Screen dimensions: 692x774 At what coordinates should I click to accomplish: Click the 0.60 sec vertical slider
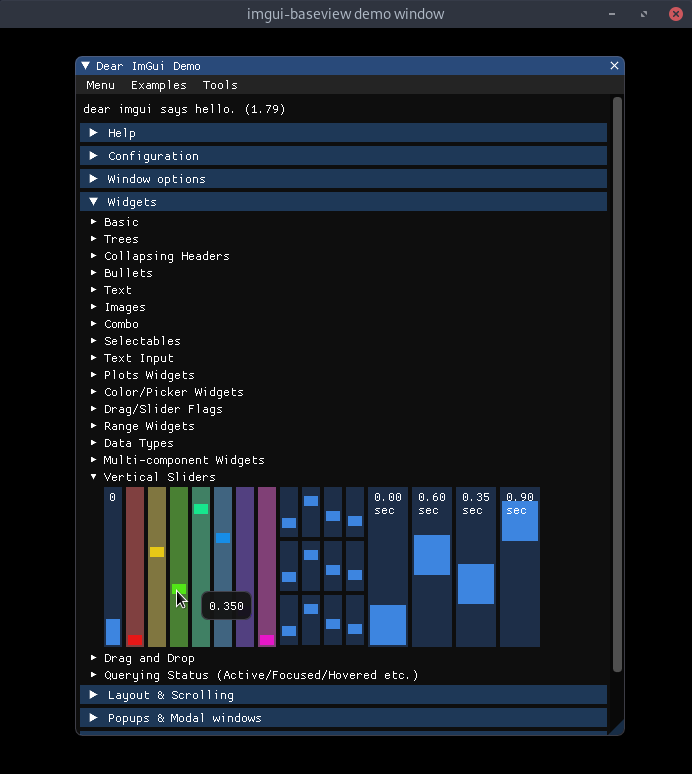[432, 567]
